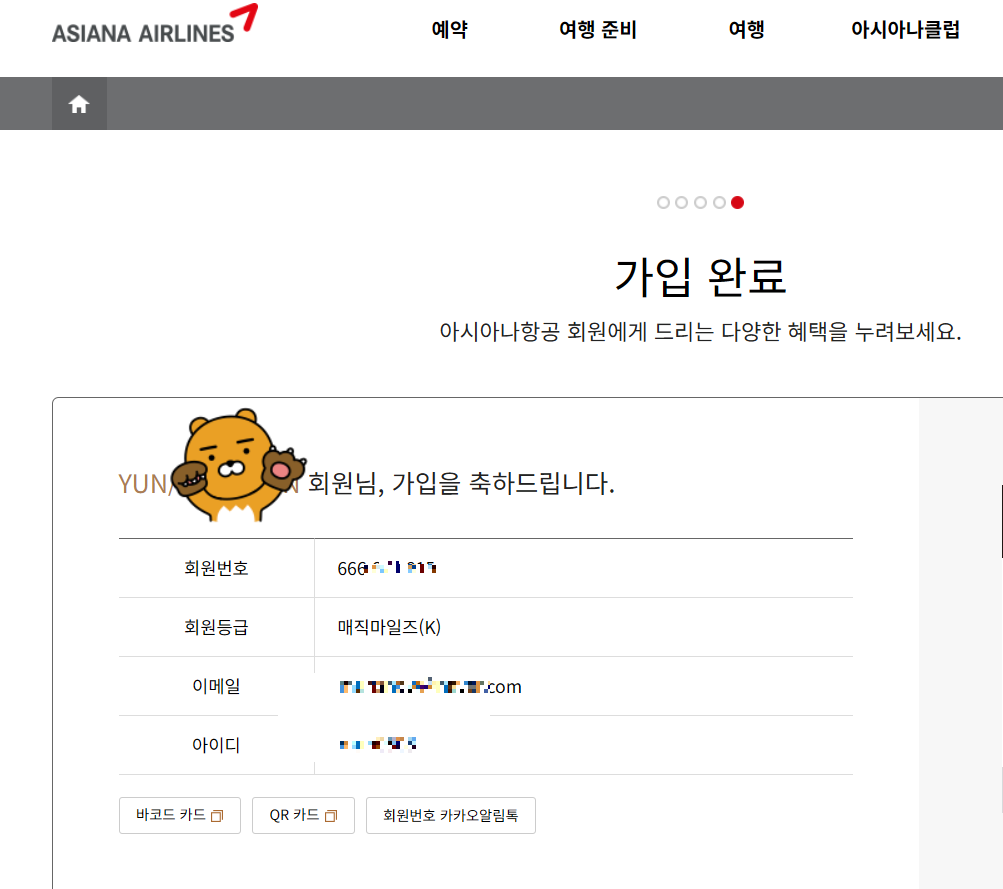The height and width of the screenshot is (889, 1003).
Task: Open the 여행 준비 menu
Action: 597,30
